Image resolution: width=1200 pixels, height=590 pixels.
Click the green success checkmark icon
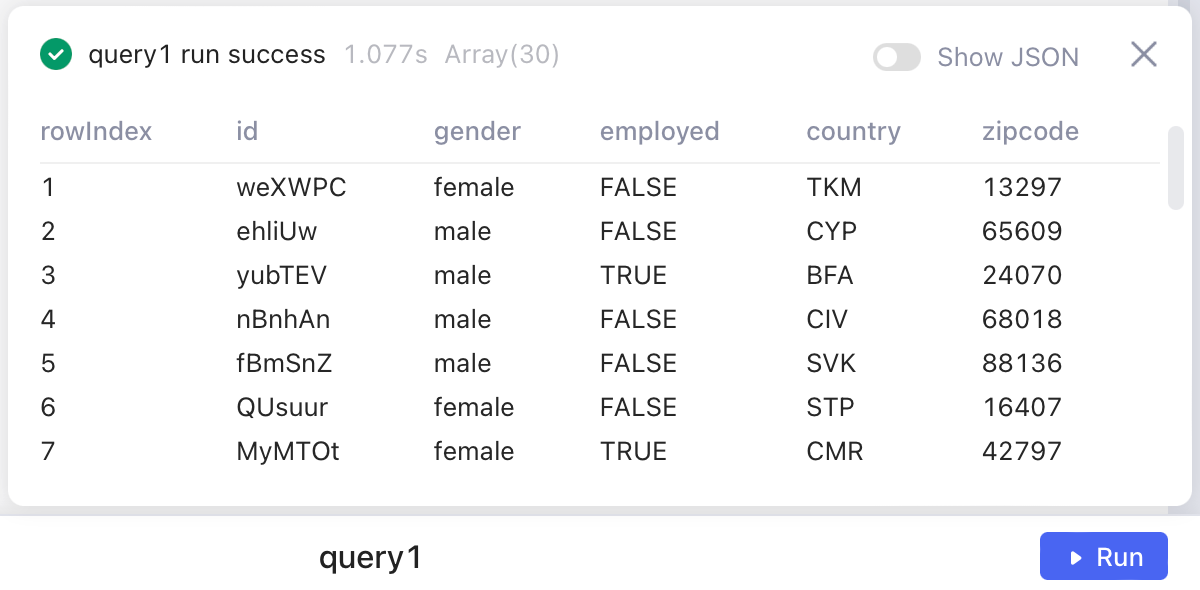(x=56, y=55)
